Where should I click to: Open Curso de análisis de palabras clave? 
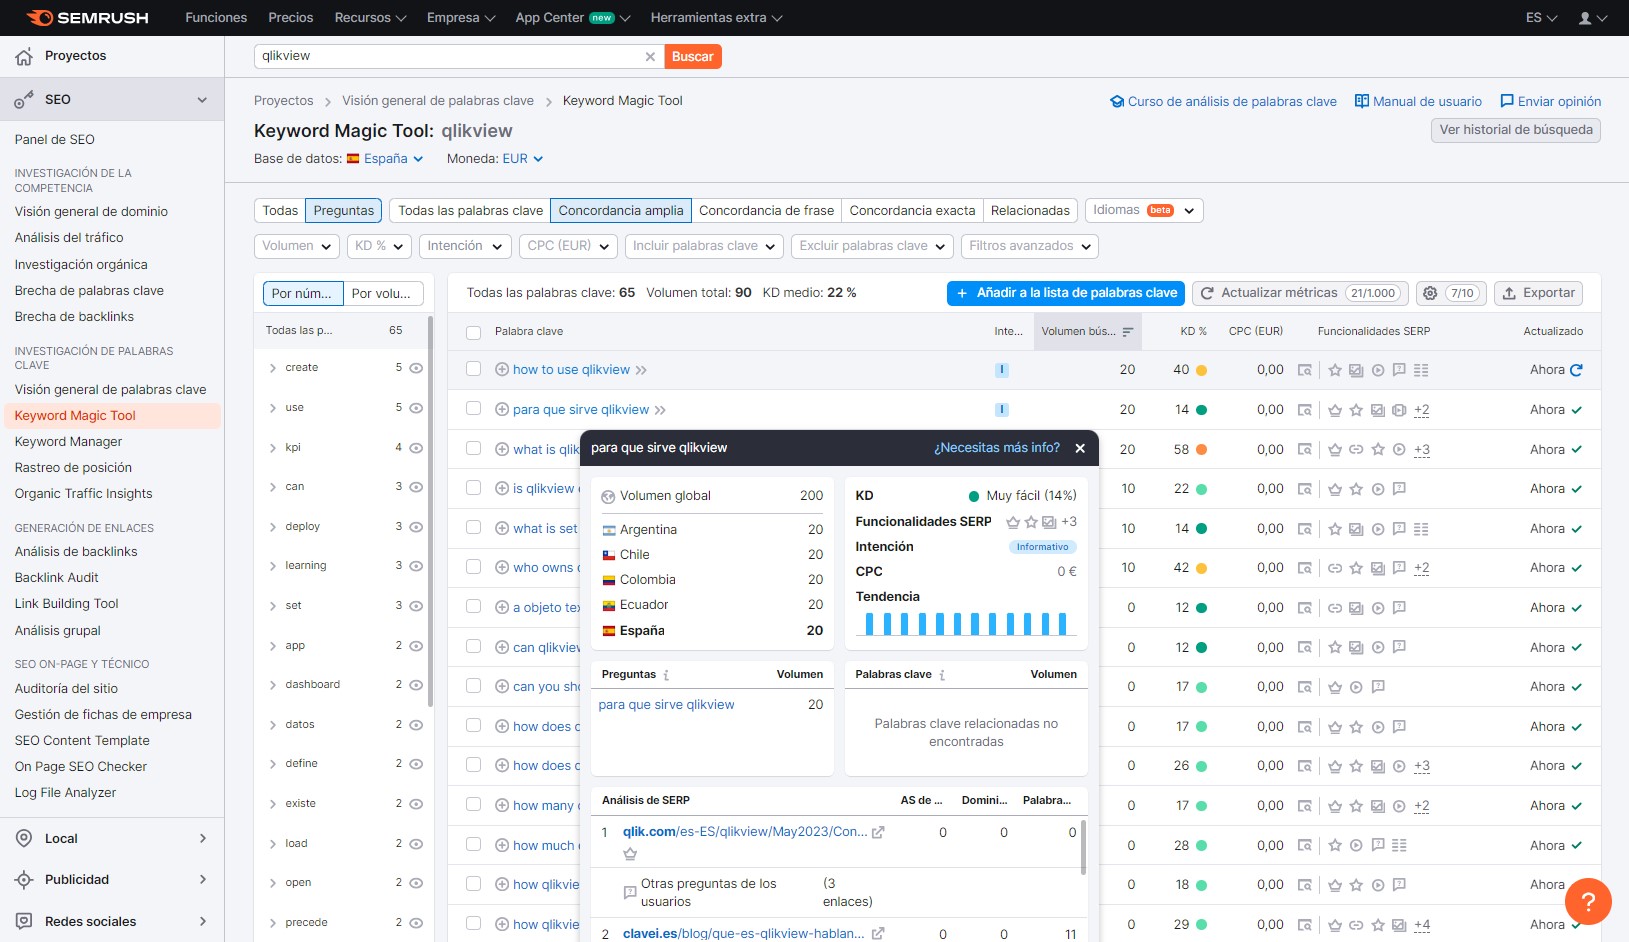pyautogui.click(x=1223, y=101)
